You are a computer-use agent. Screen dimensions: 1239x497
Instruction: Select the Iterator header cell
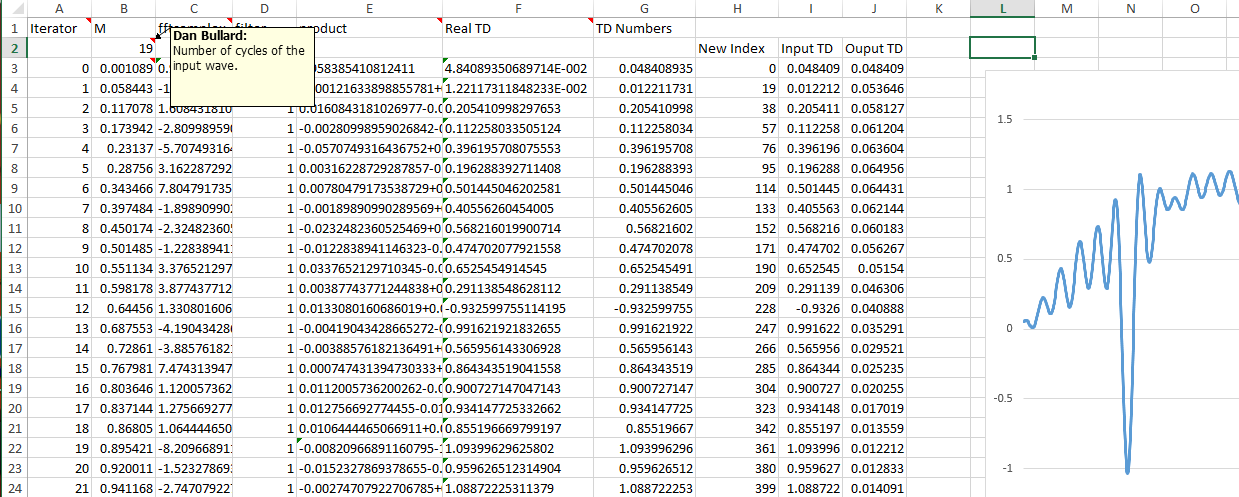pos(59,28)
